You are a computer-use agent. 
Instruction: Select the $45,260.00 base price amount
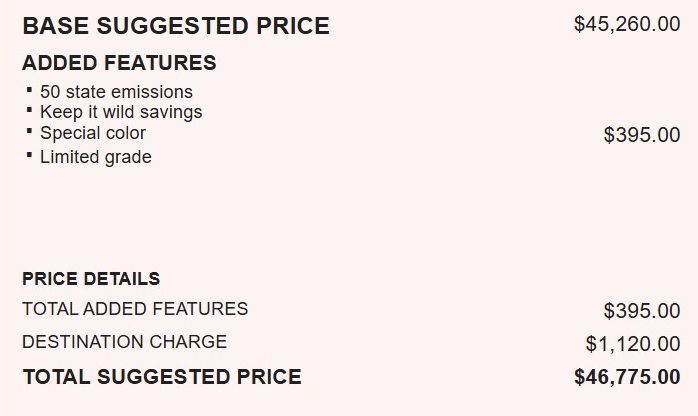(x=627, y=24)
